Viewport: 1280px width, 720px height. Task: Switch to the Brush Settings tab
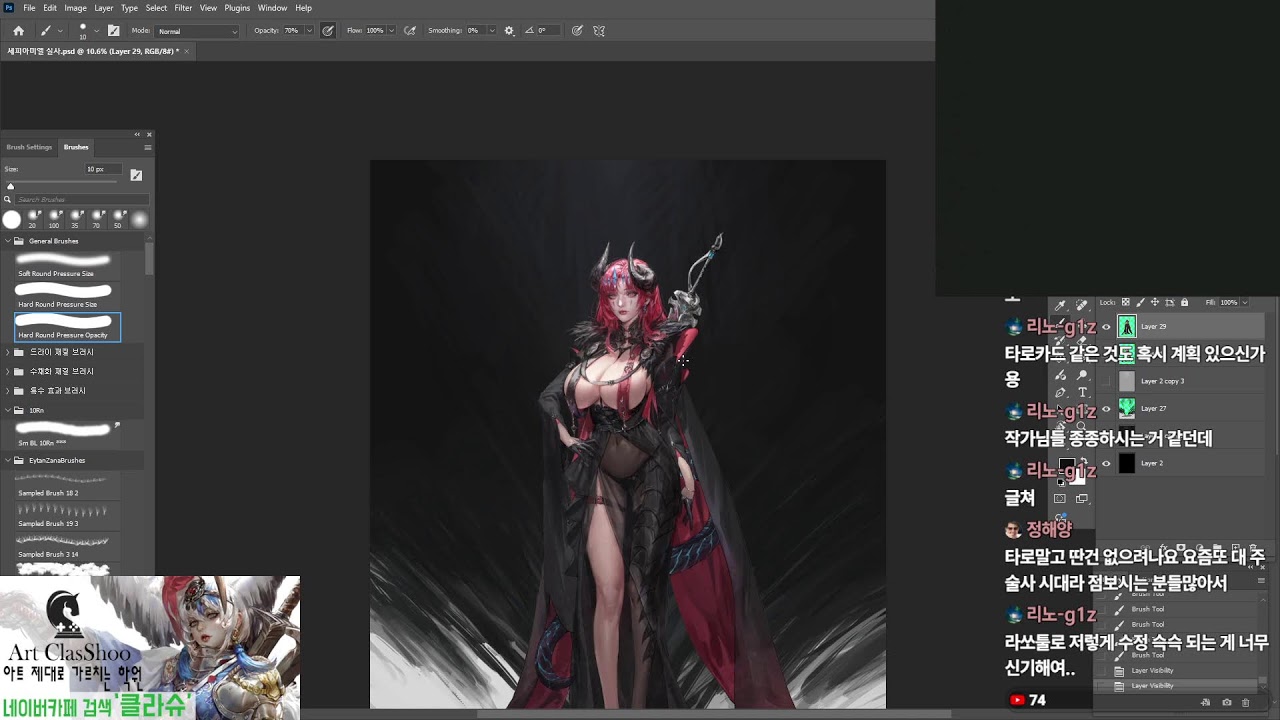pos(29,147)
